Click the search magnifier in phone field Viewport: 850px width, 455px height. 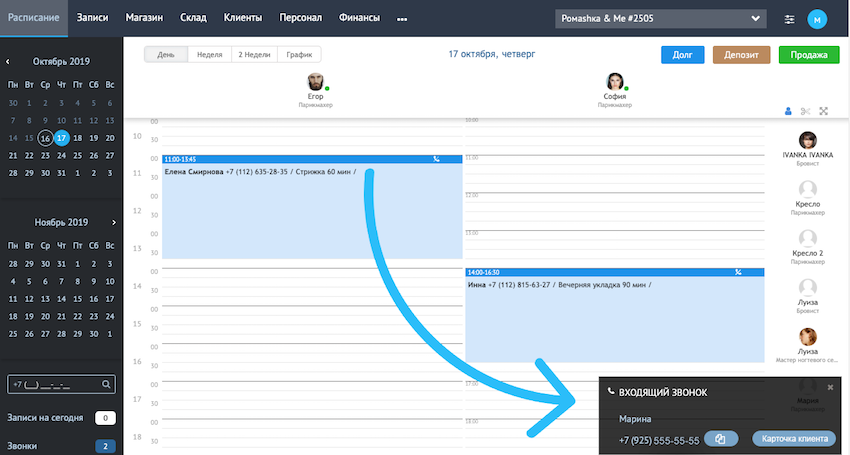tap(106, 383)
